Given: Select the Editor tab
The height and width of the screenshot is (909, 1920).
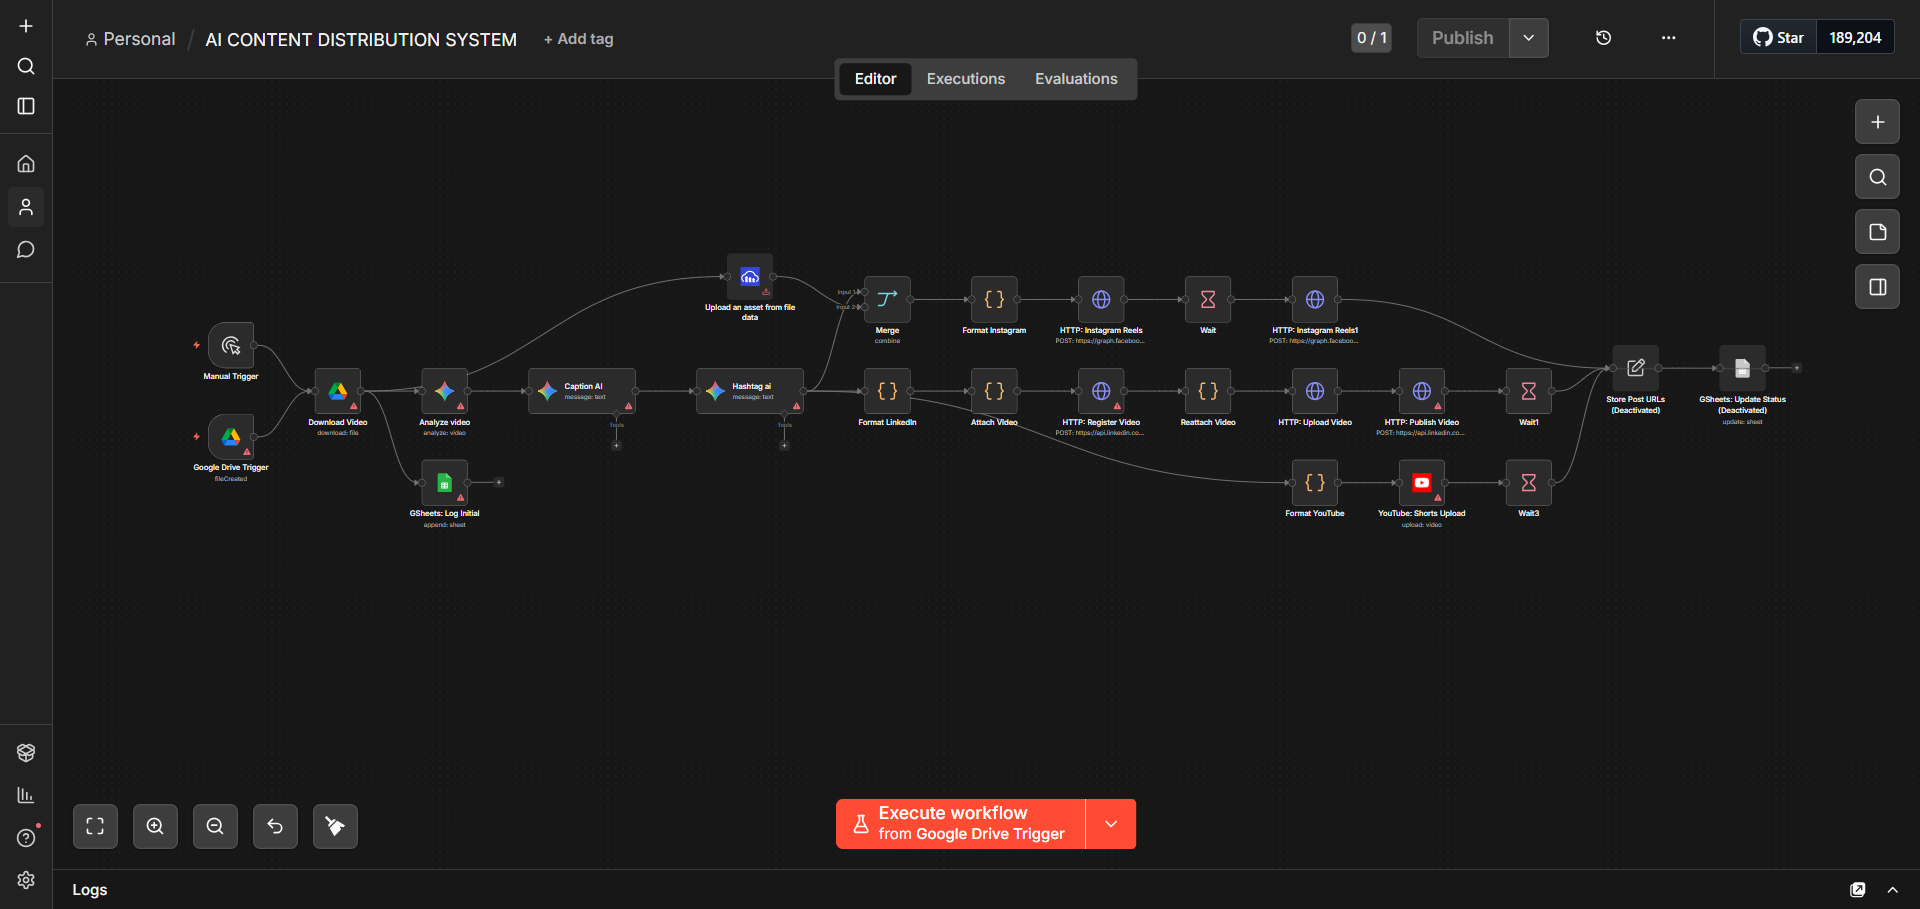Looking at the screenshot, I should (875, 79).
